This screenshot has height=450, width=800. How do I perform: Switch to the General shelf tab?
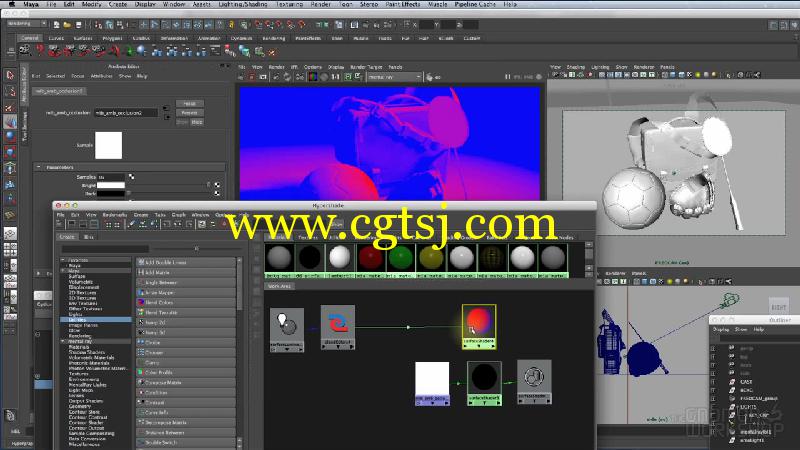point(30,38)
